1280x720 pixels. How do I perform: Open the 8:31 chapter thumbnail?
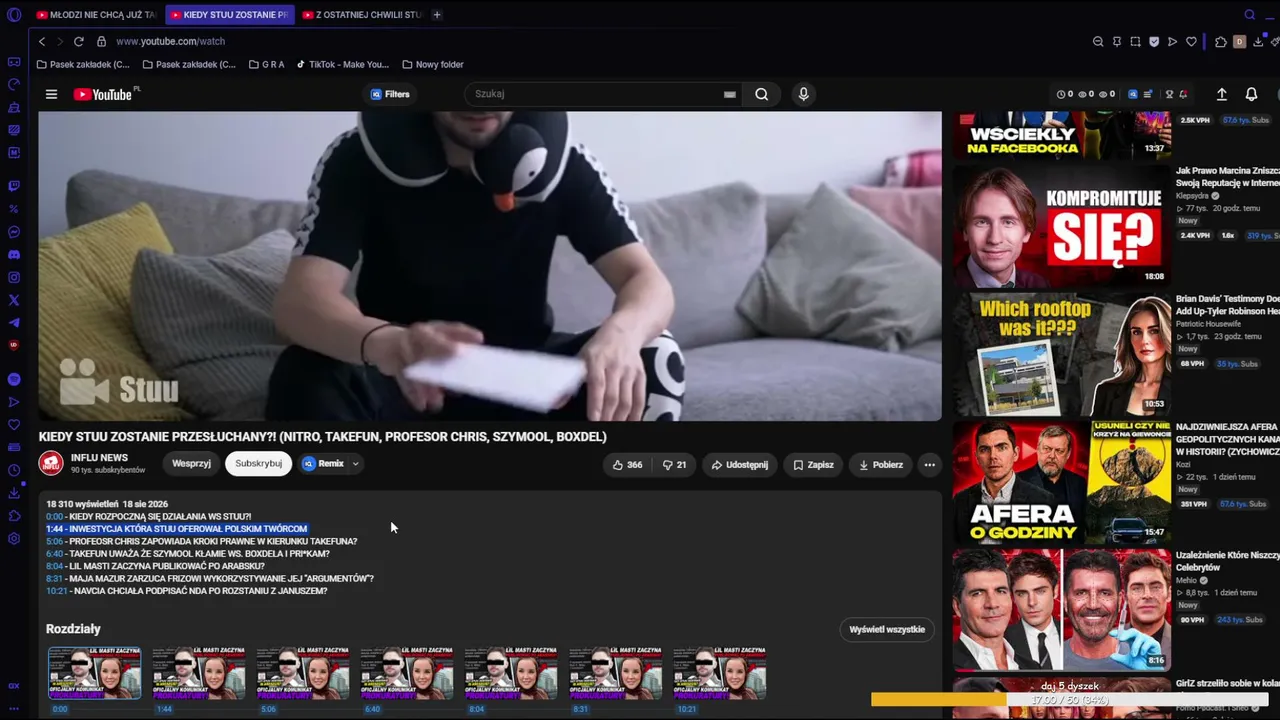pyautogui.click(x=615, y=673)
